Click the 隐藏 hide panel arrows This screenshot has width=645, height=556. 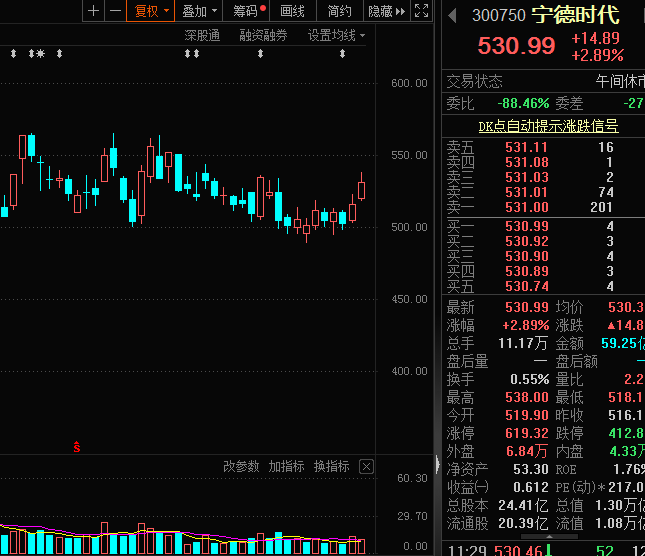pyautogui.click(x=387, y=11)
